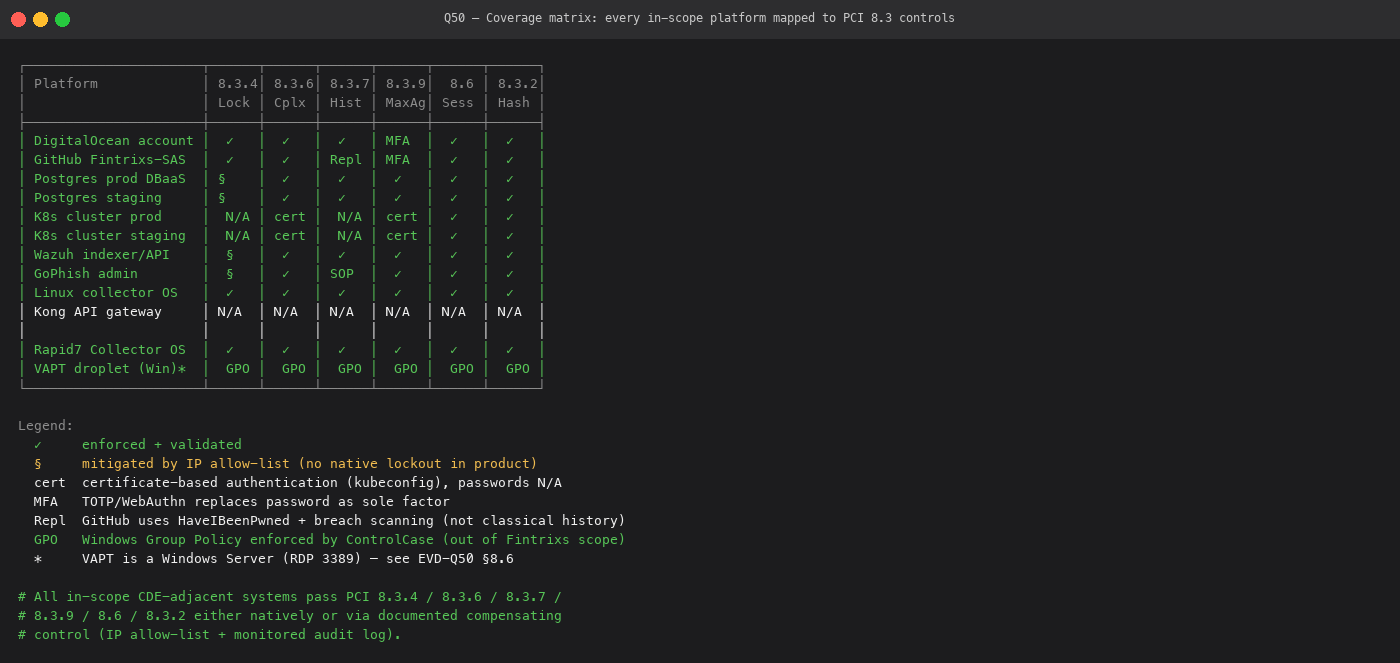Viewport: 1400px width, 663px height.
Task: Select the '8.3.2' column header
Action: 518,84
